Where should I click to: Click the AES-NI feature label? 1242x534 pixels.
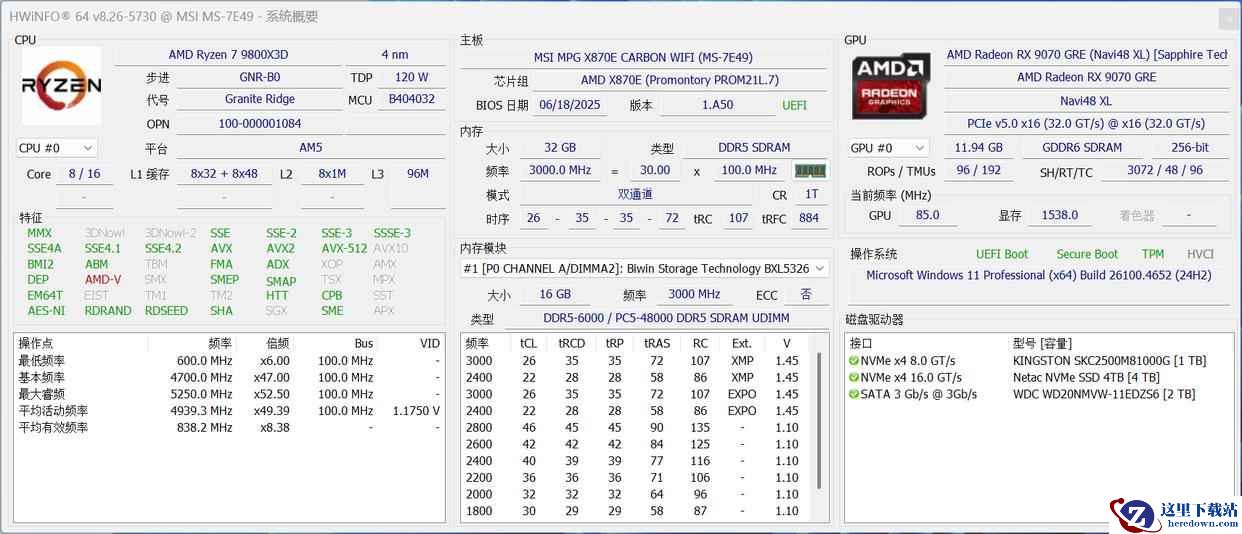tap(46, 311)
